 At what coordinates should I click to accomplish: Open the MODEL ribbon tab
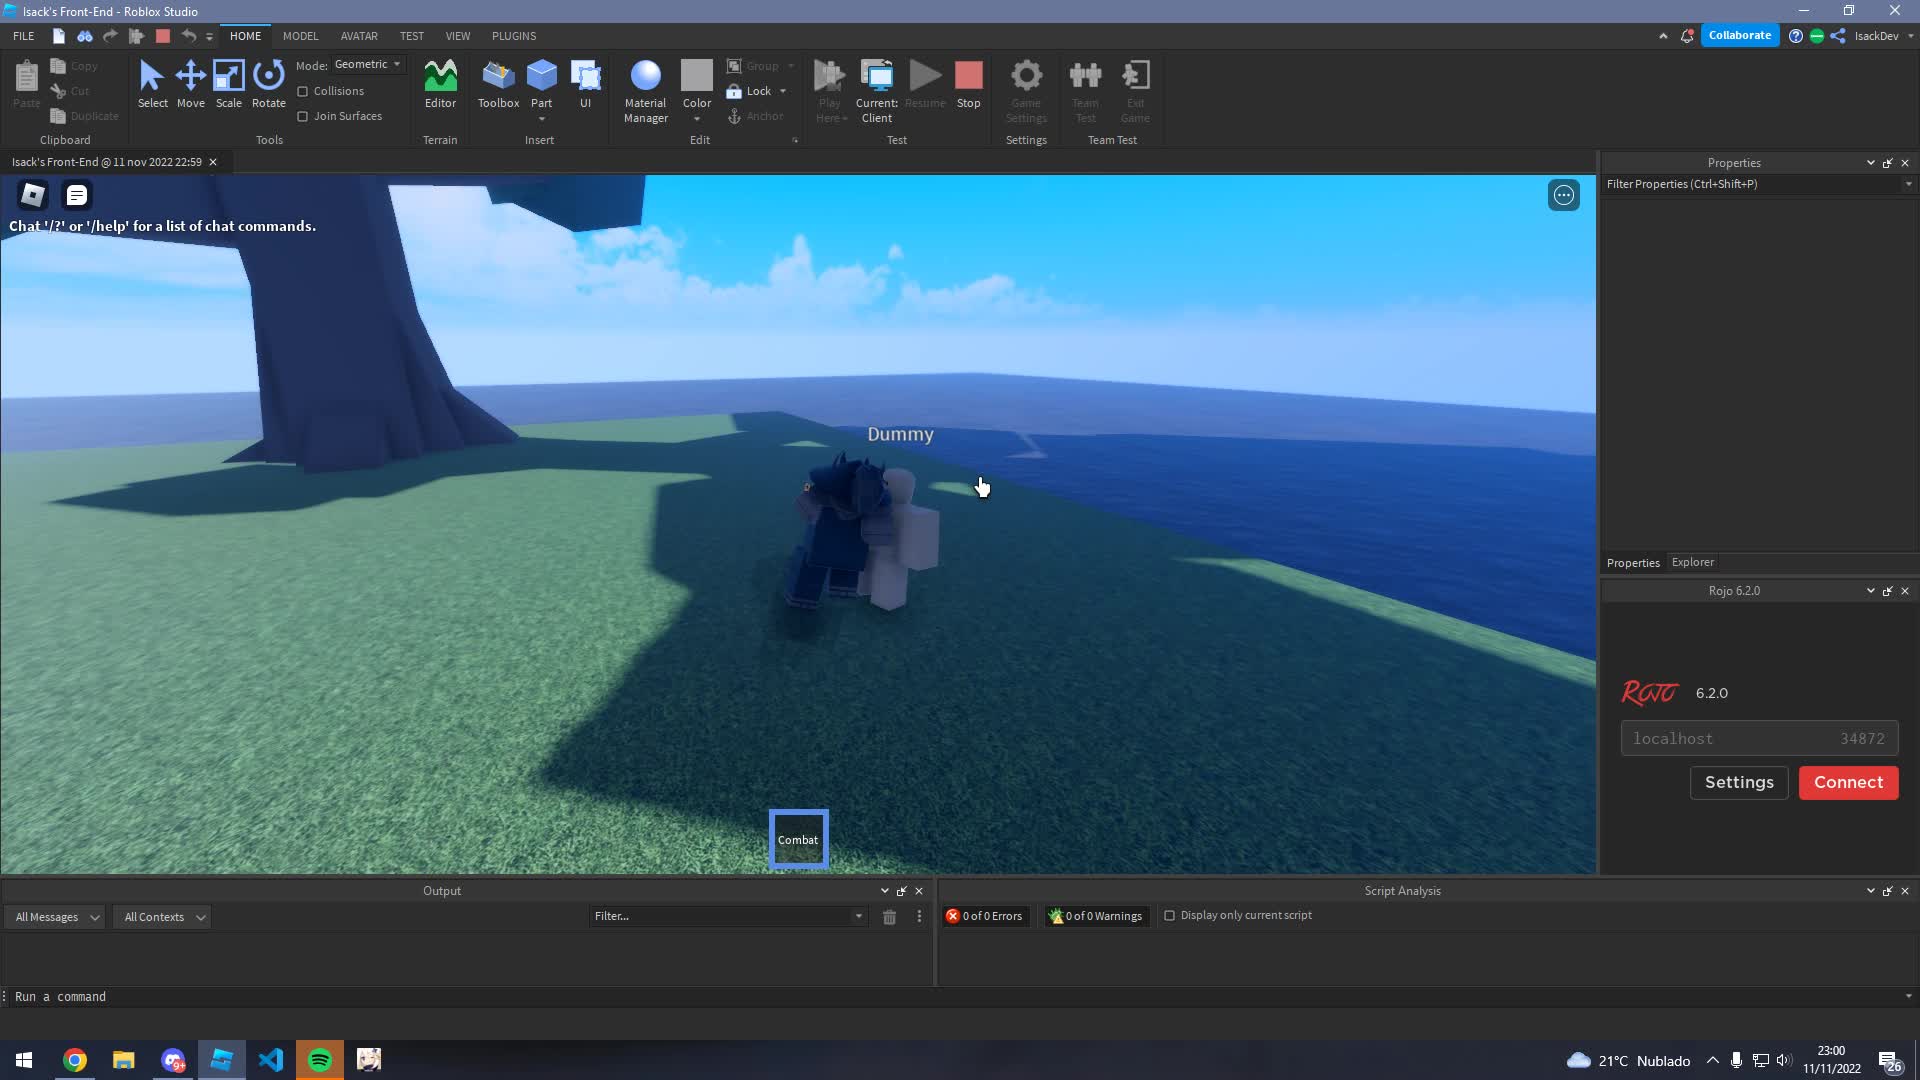tap(300, 36)
